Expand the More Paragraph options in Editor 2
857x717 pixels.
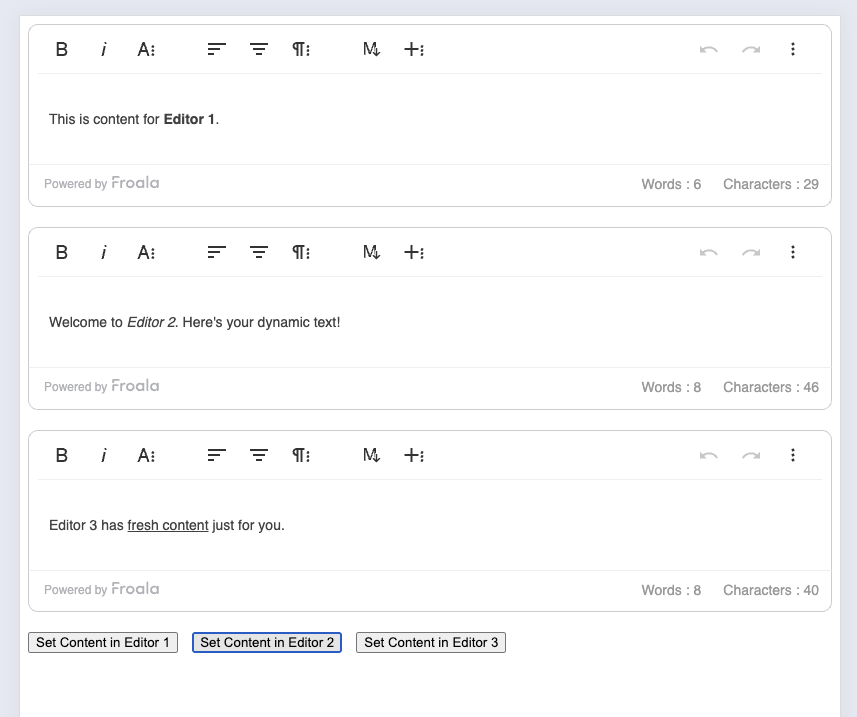tap(300, 252)
